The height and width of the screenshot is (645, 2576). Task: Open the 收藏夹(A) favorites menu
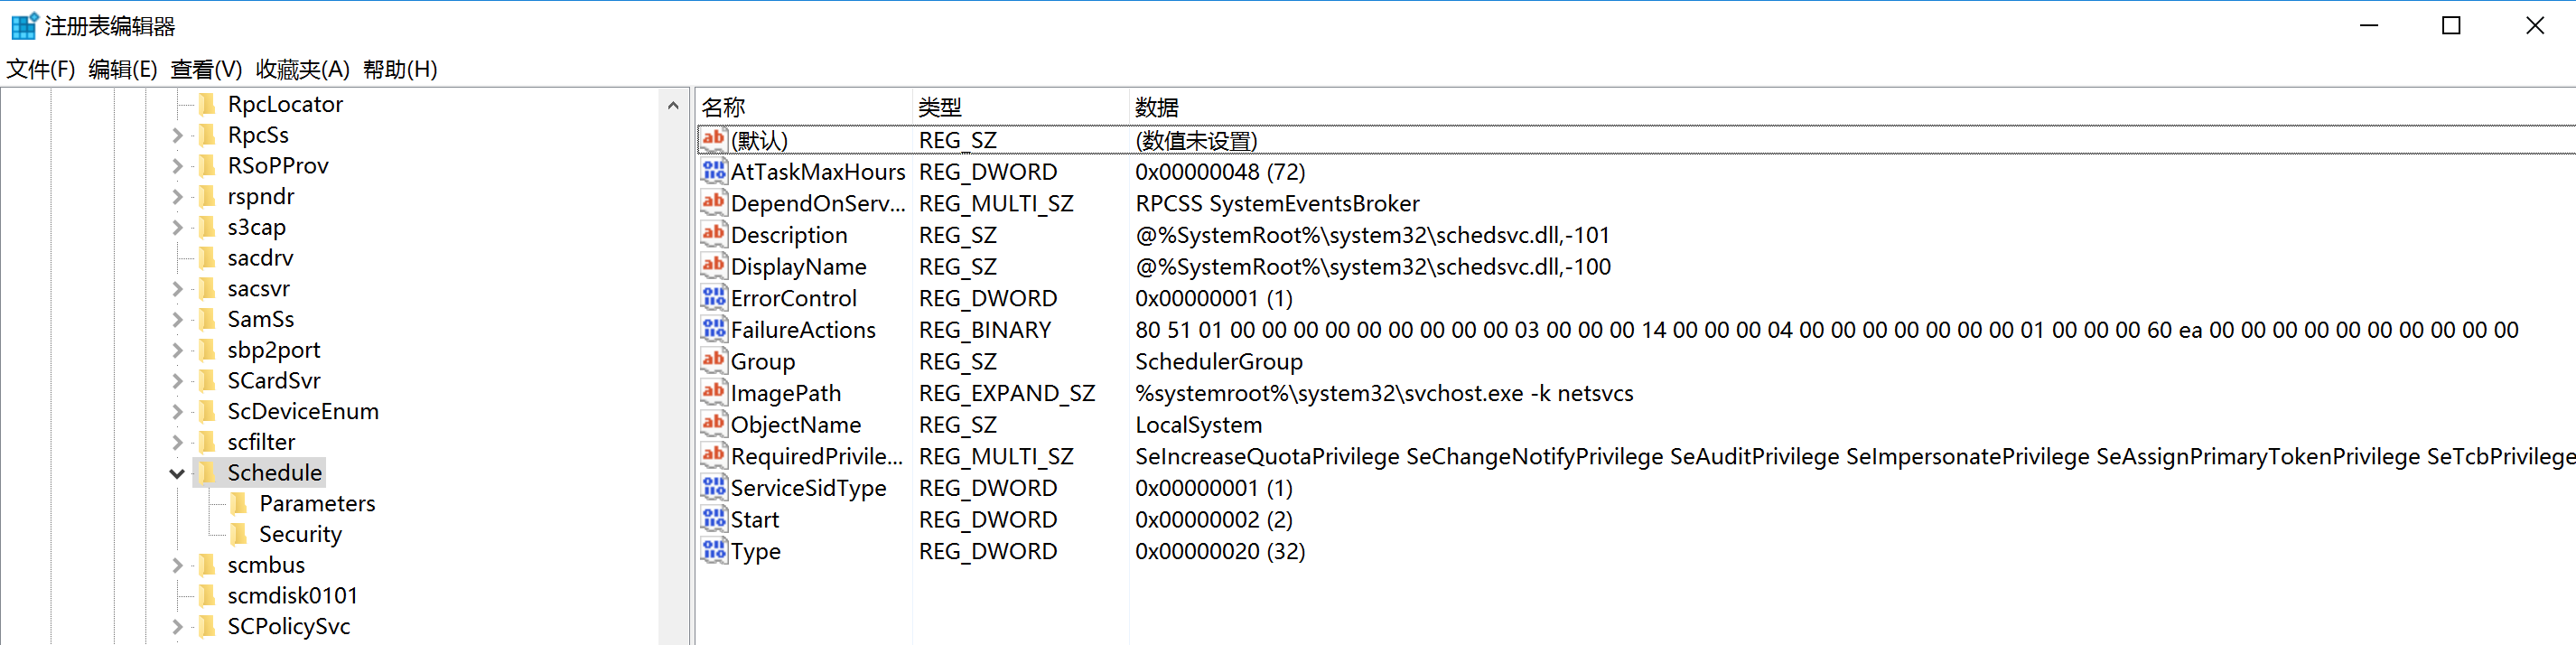pos(302,69)
